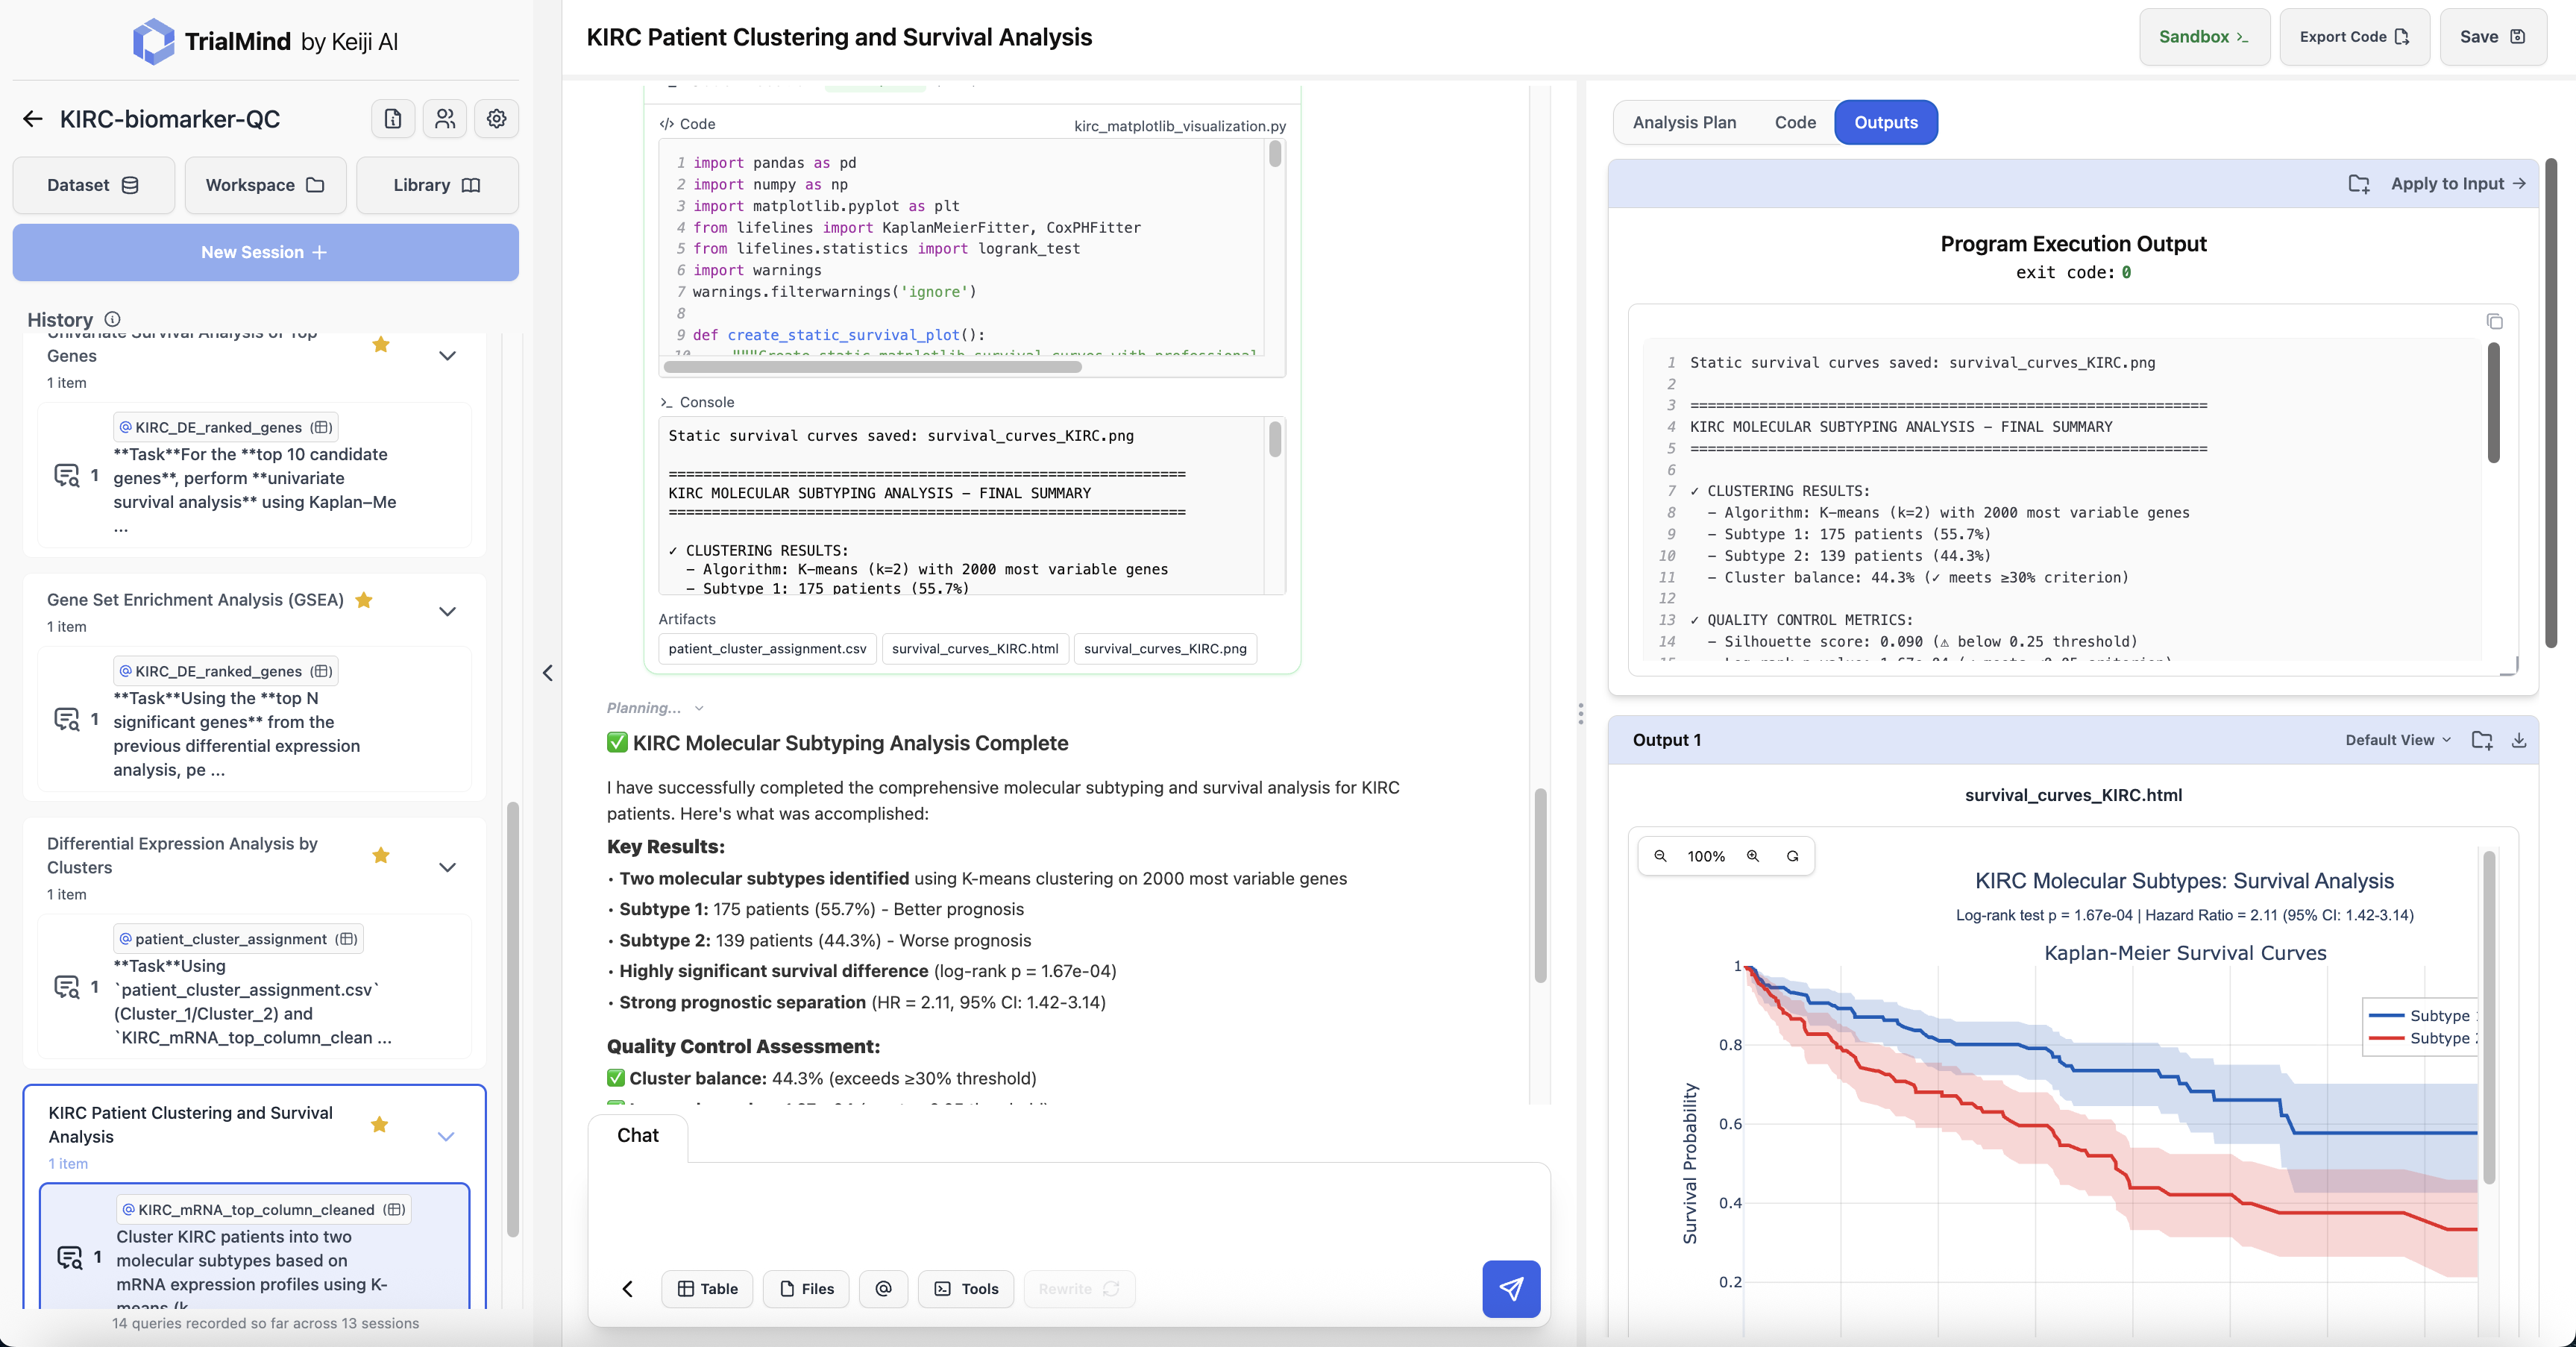Zoom in on the survival curve viewer
Viewport: 2576px width, 1347px height.
(x=1752, y=856)
